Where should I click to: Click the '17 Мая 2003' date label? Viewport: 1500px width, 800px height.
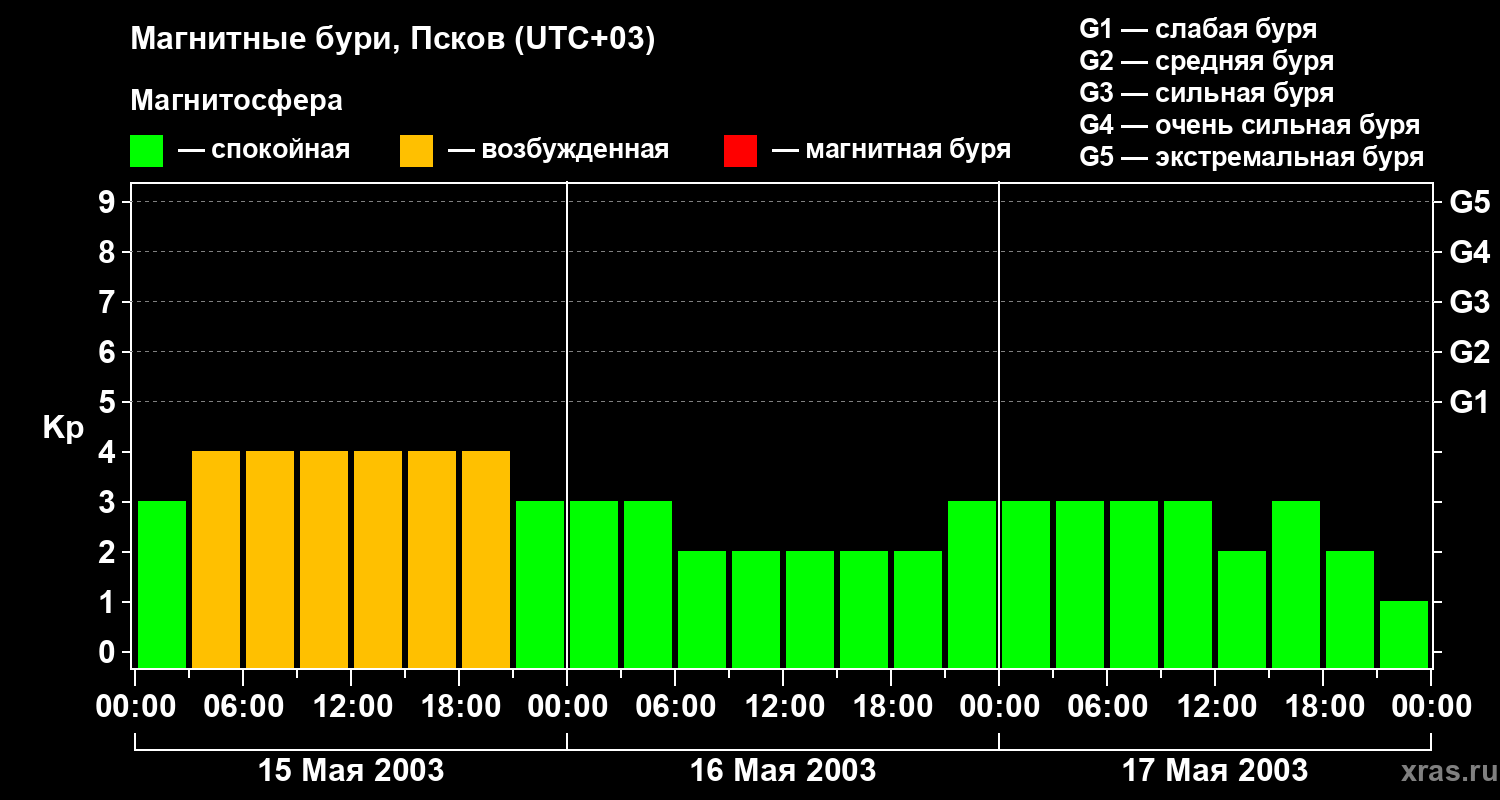click(1215, 771)
